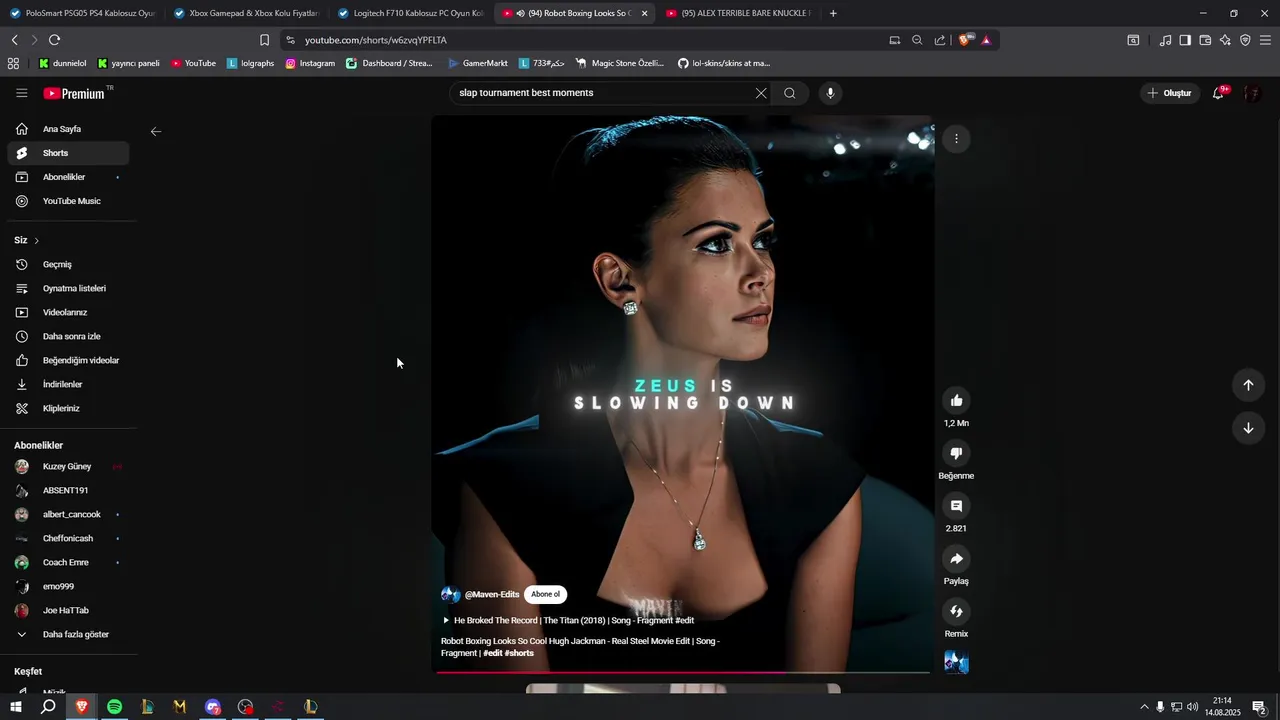Open albert_cancook channel

click(x=68, y=515)
